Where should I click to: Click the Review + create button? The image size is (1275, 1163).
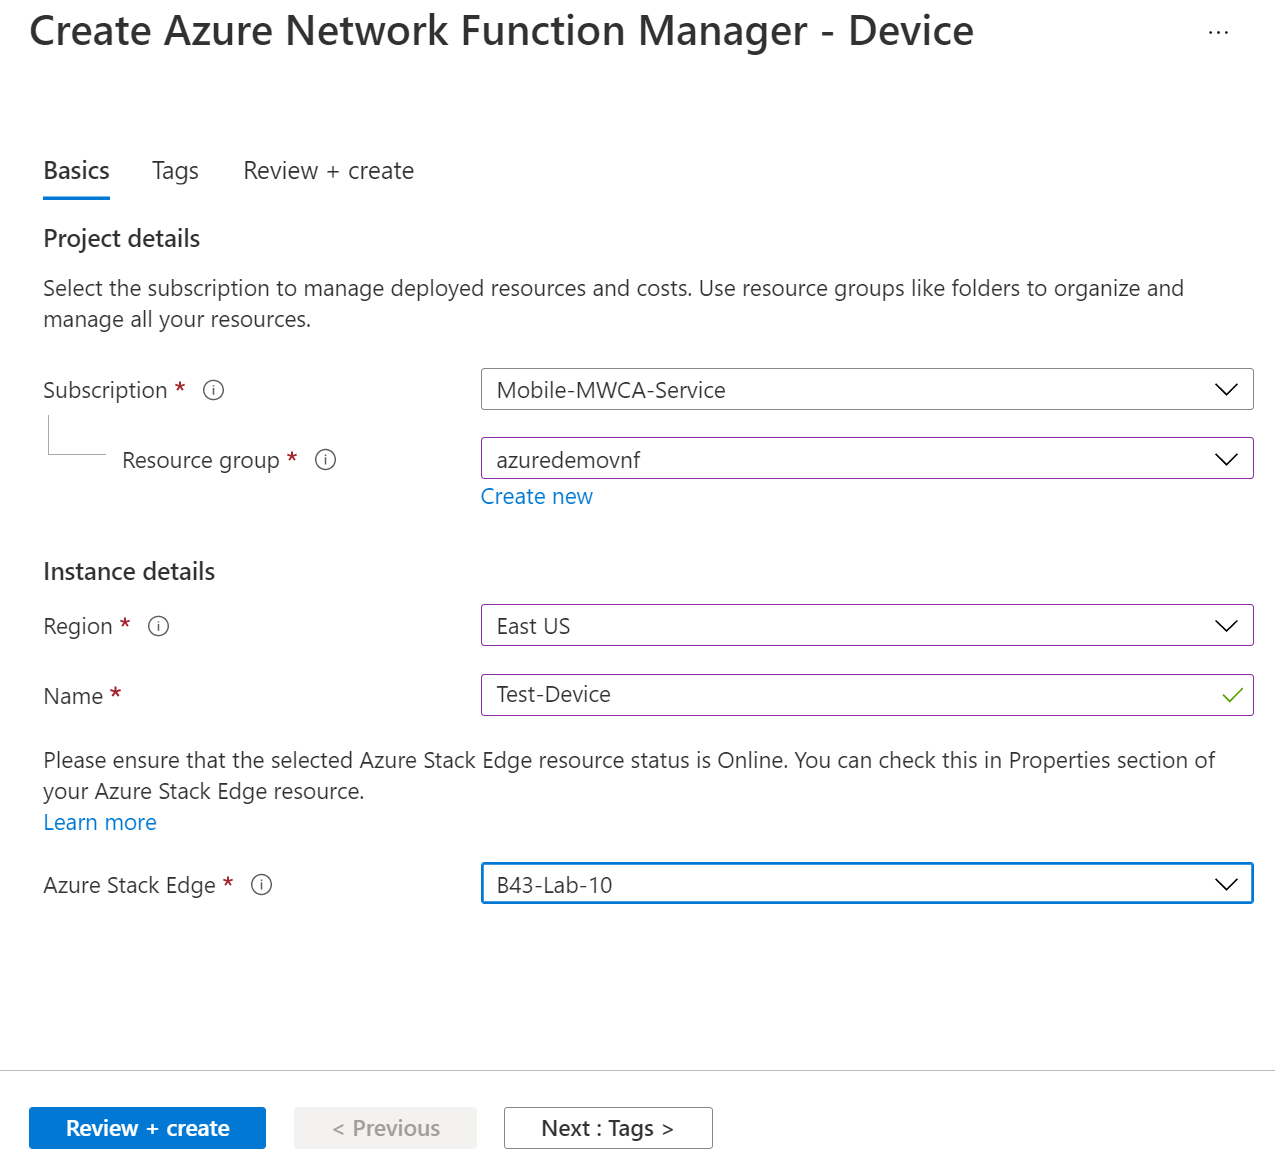pos(147,1128)
